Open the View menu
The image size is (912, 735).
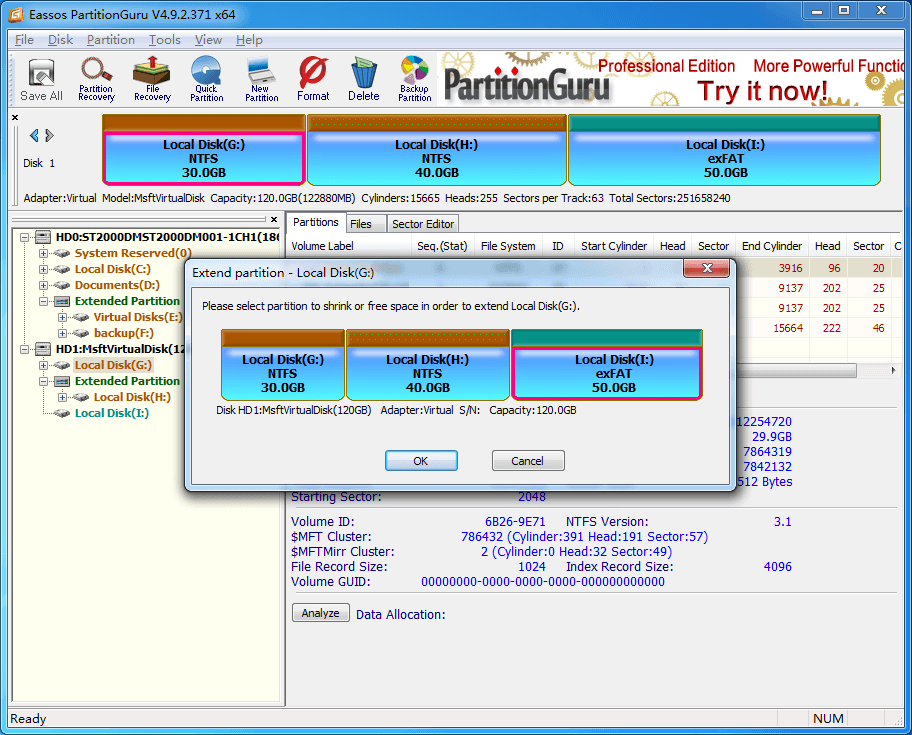pyautogui.click(x=208, y=40)
